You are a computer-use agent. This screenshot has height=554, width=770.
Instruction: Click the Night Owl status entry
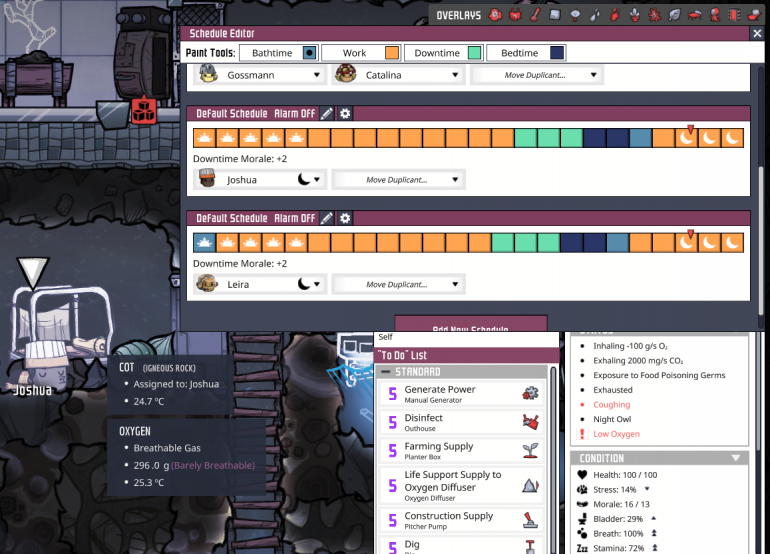pos(612,419)
